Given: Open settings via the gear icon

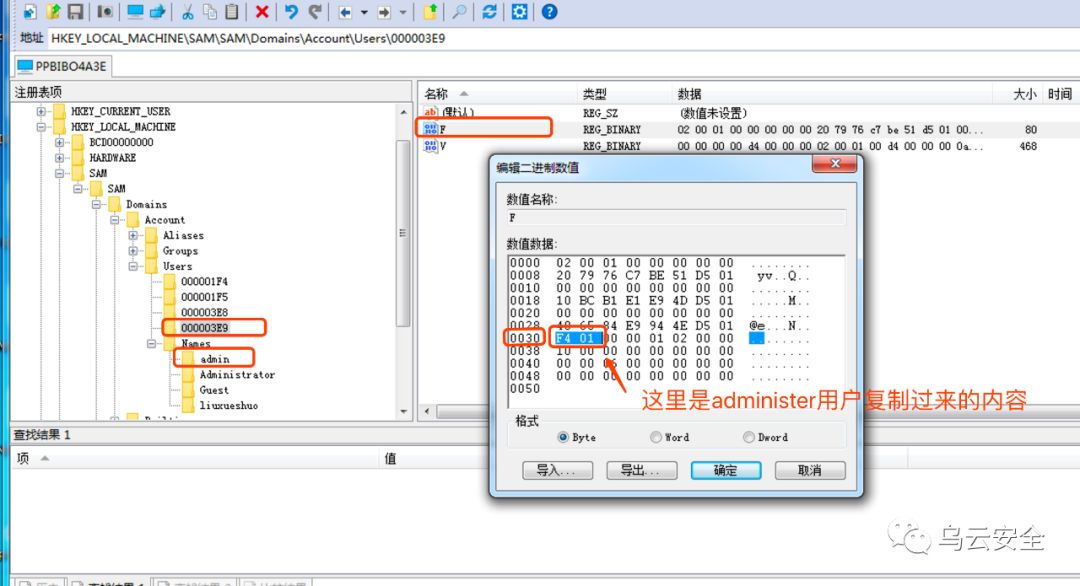Looking at the screenshot, I should (x=520, y=12).
